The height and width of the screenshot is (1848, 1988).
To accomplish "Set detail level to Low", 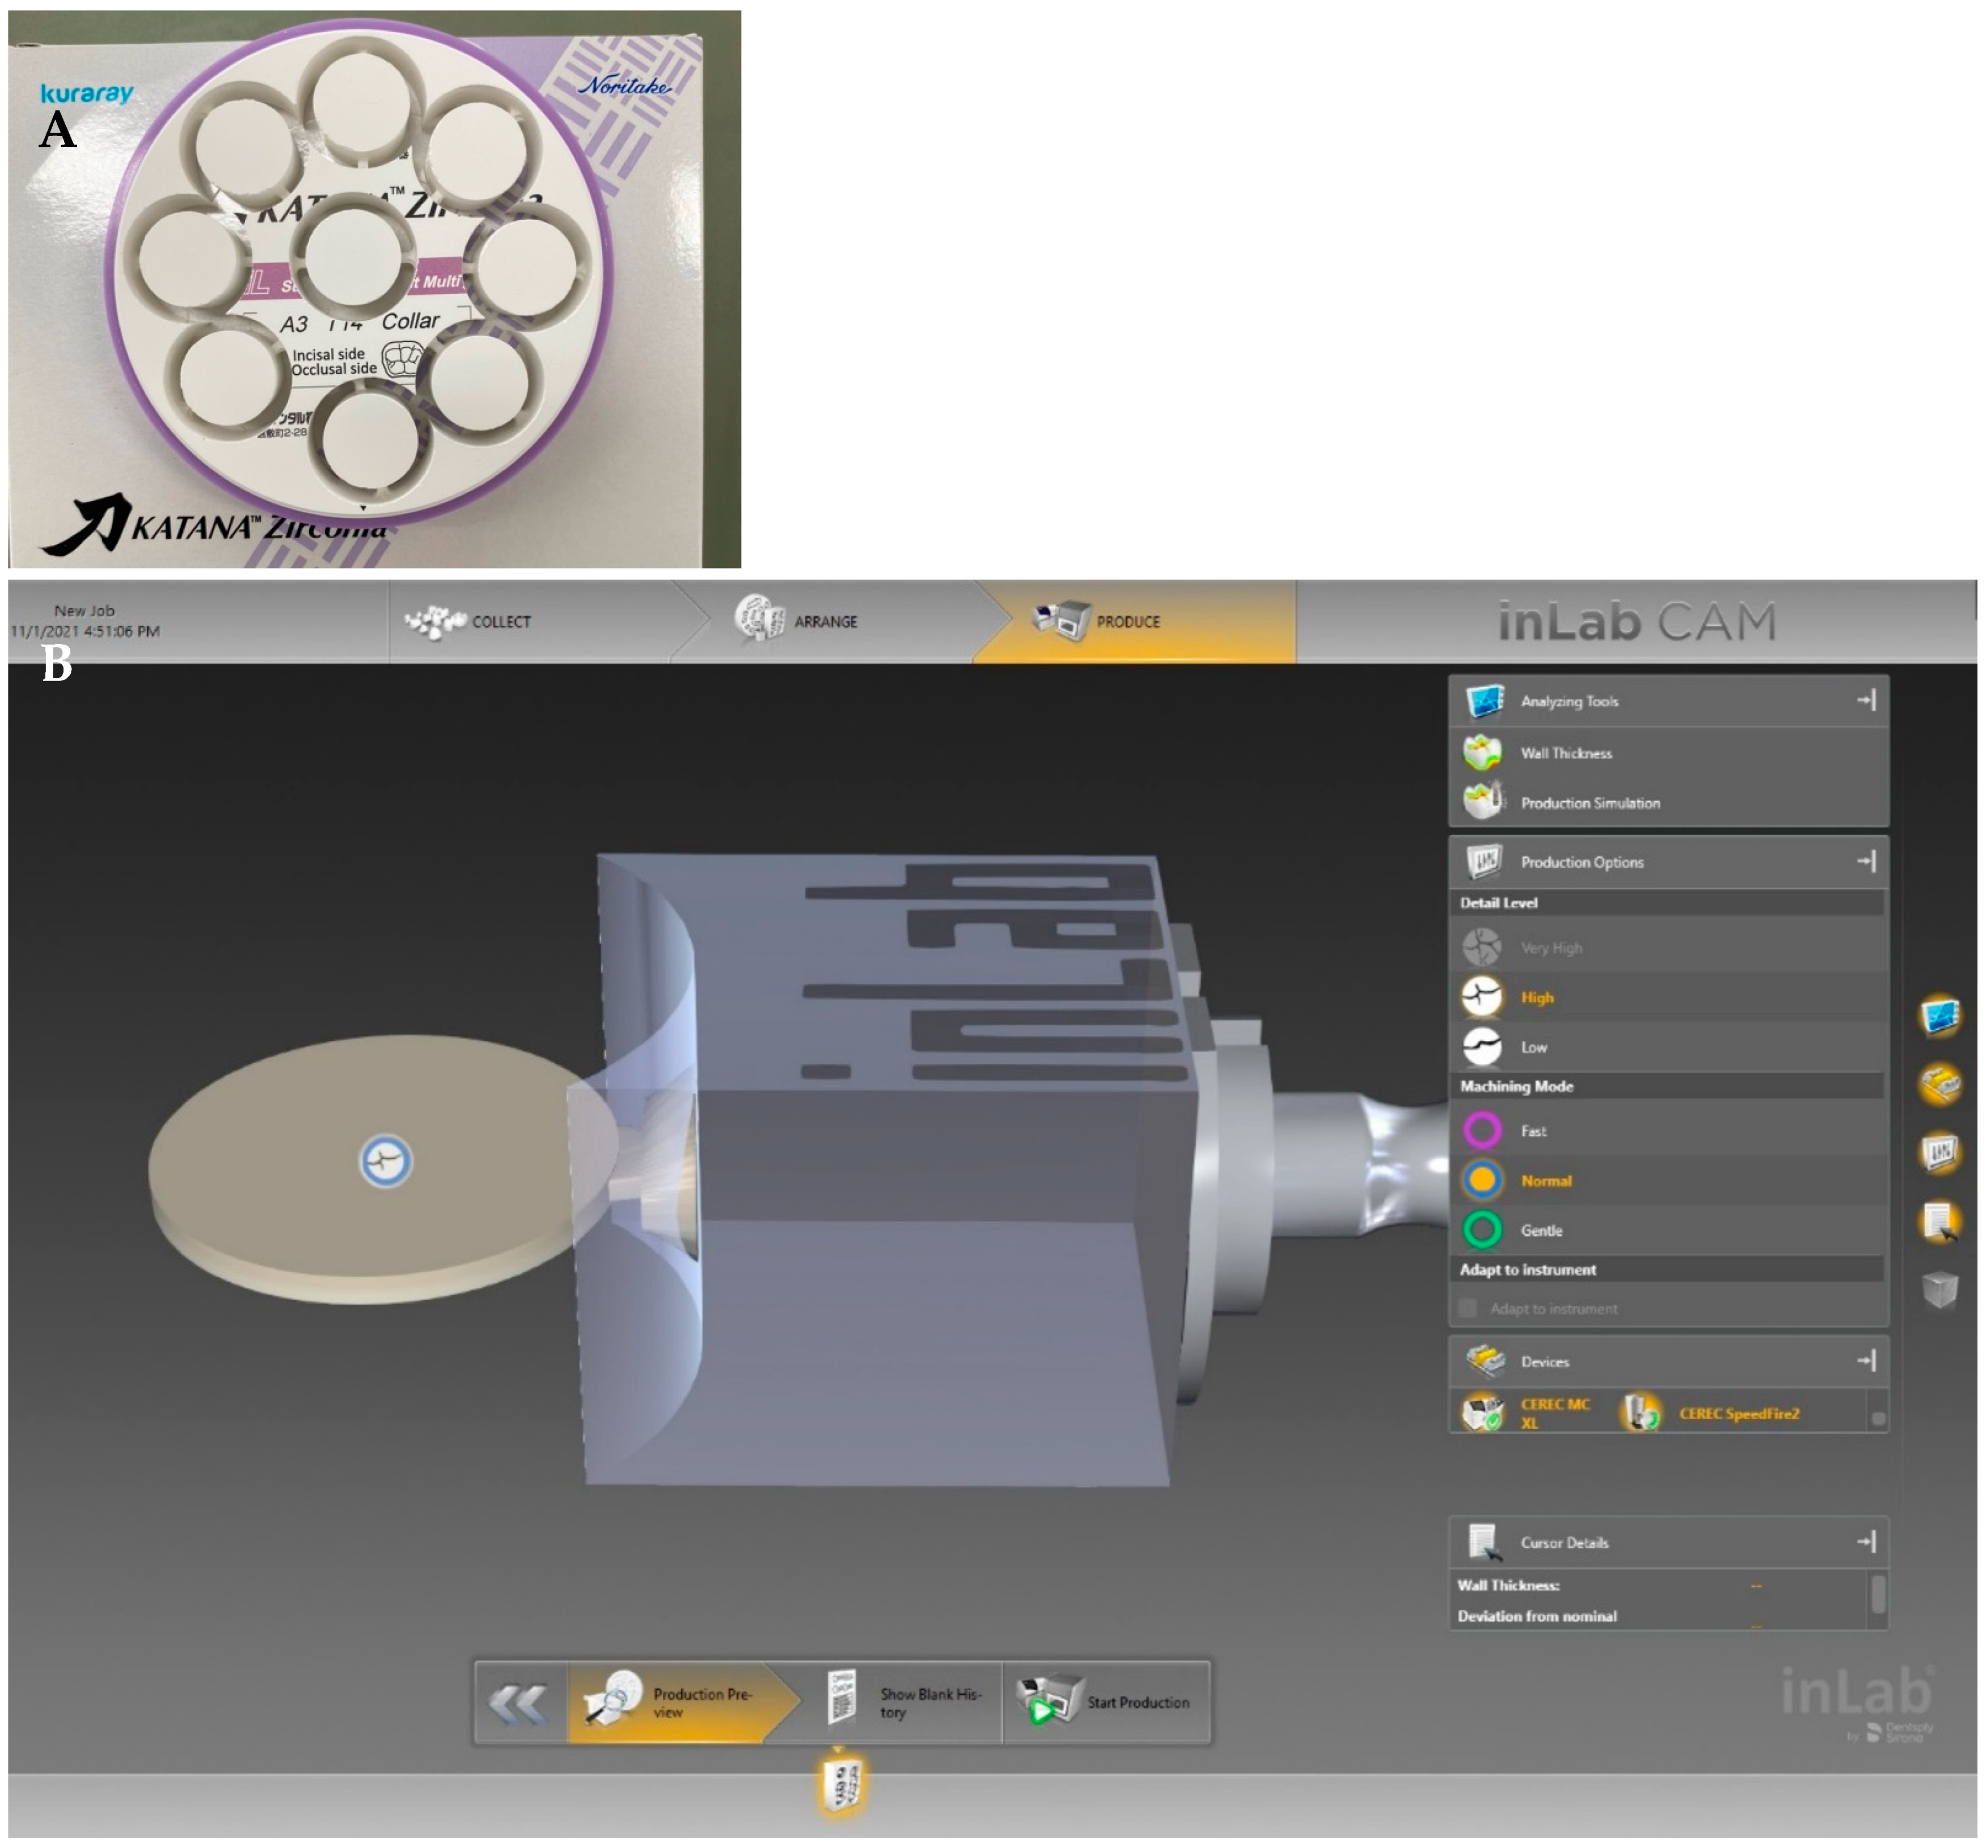I will 1532,1047.
